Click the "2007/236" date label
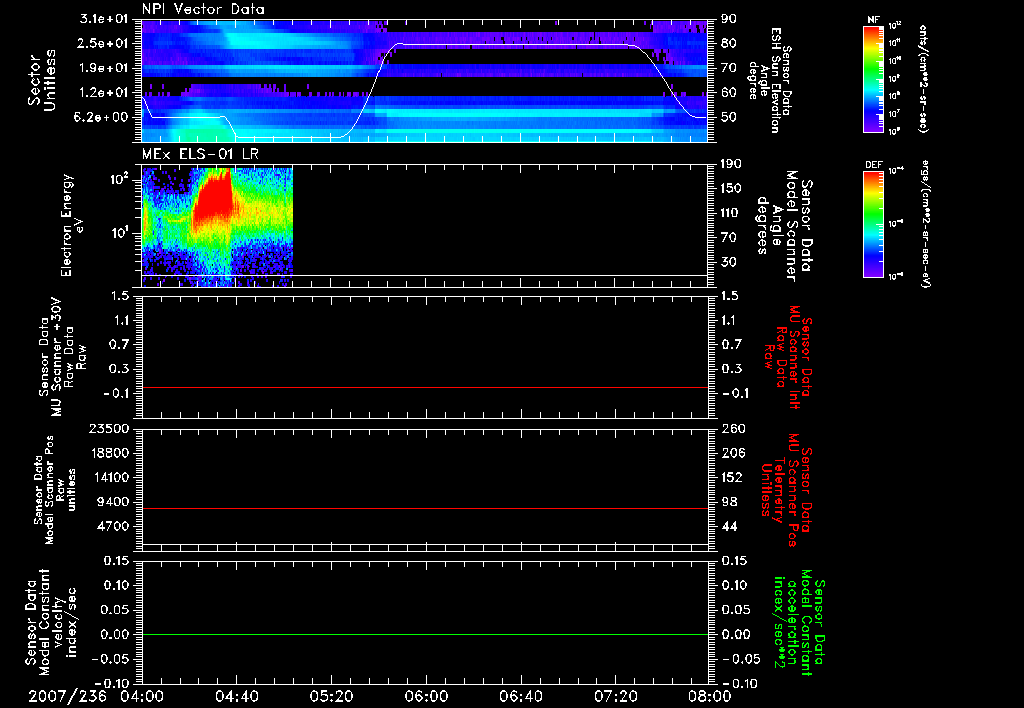Screen dimensions: 1024x708 point(67,696)
